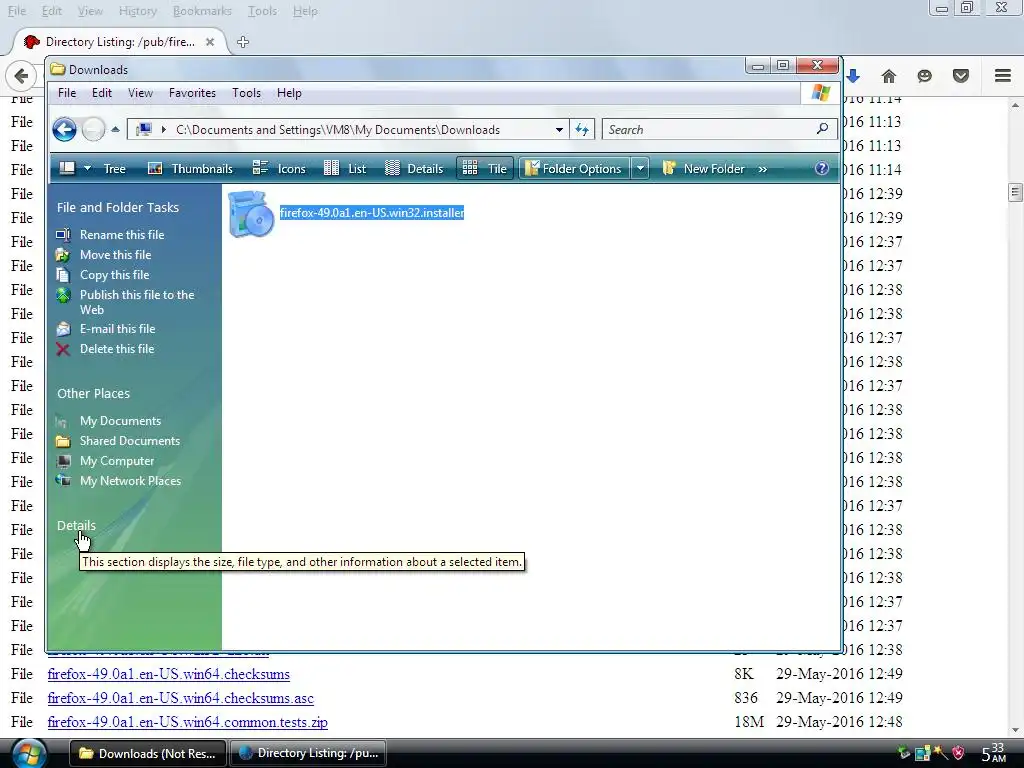1024x768 pixels.
Task: Go to My Documents
Action: tap(120, 421)
